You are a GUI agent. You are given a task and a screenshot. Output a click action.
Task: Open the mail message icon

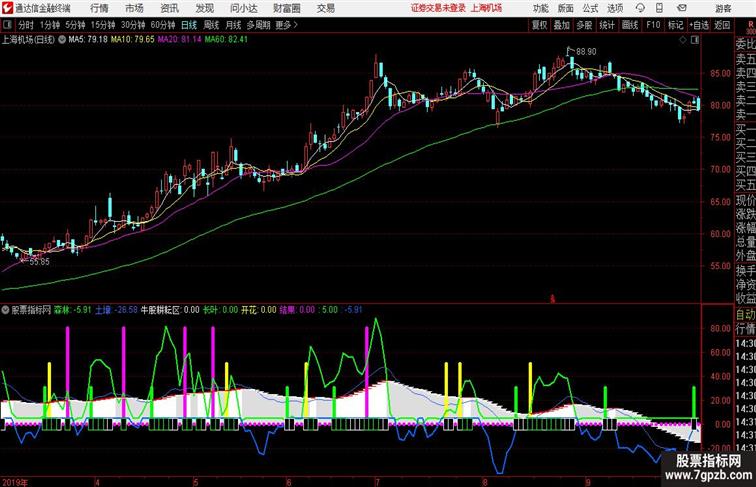coord(682,8)
